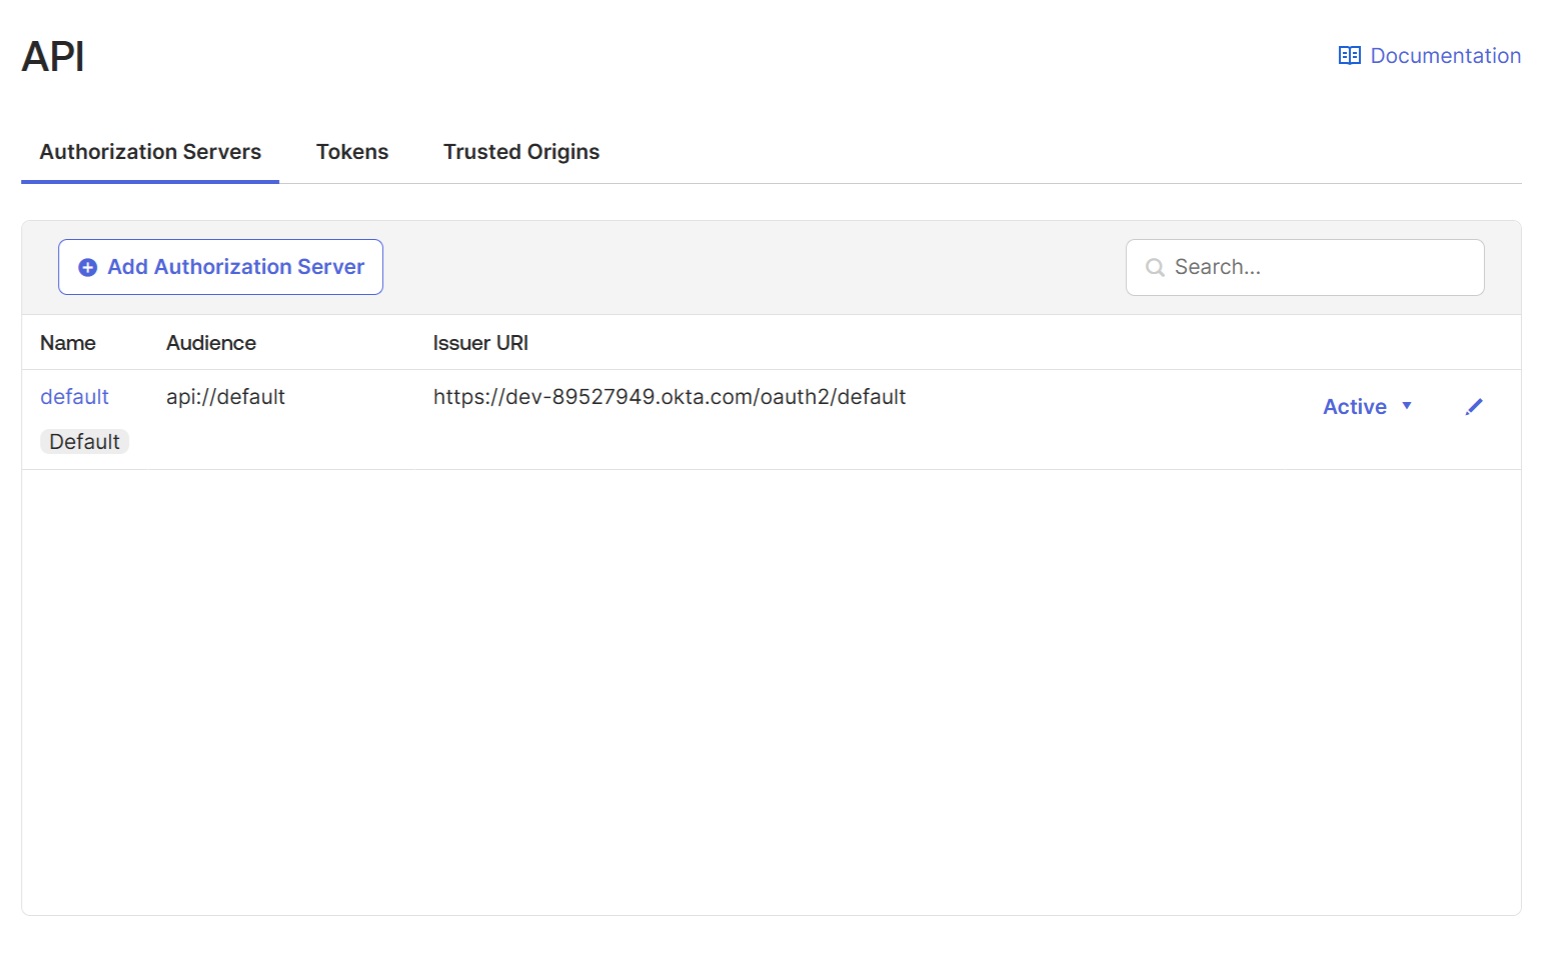Select the Authorization Servers tab
The width and height of the screenshot is (1546, 957).
pos(150,151)
